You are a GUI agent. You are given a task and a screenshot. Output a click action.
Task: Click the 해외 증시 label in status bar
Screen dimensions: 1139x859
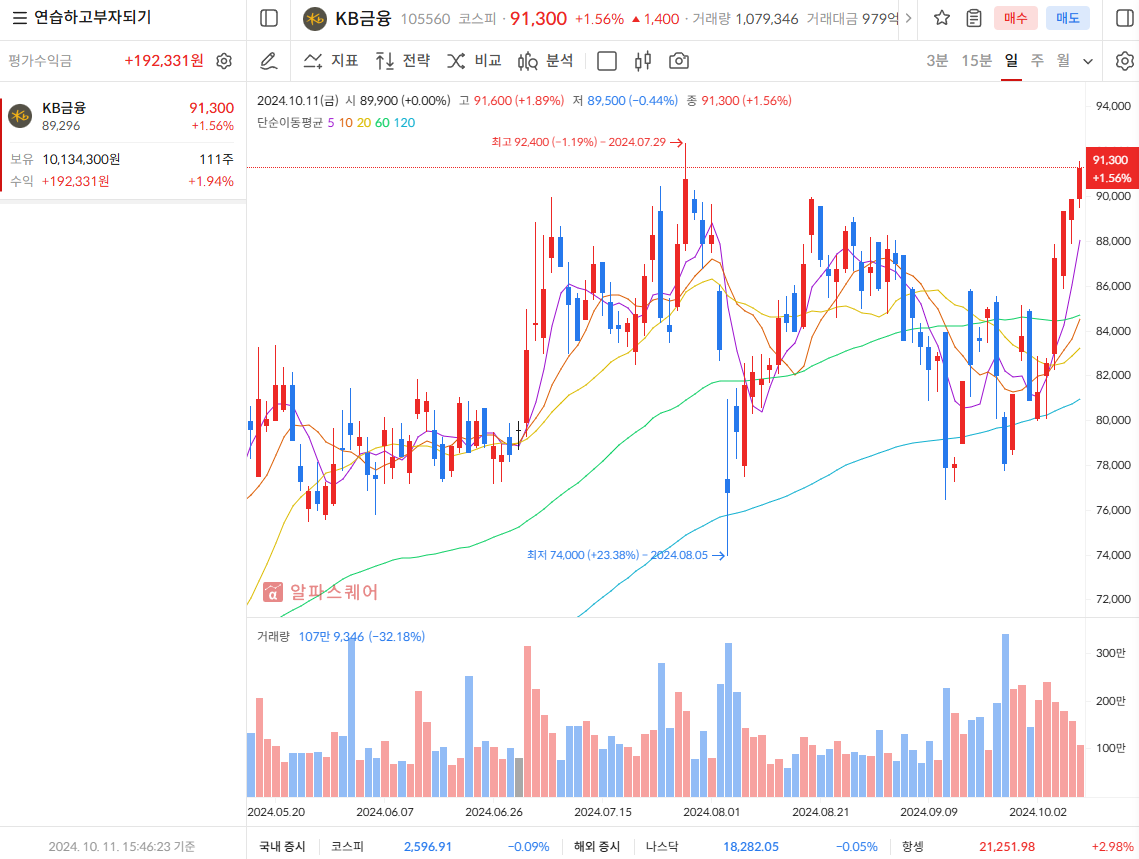(597, 847)
